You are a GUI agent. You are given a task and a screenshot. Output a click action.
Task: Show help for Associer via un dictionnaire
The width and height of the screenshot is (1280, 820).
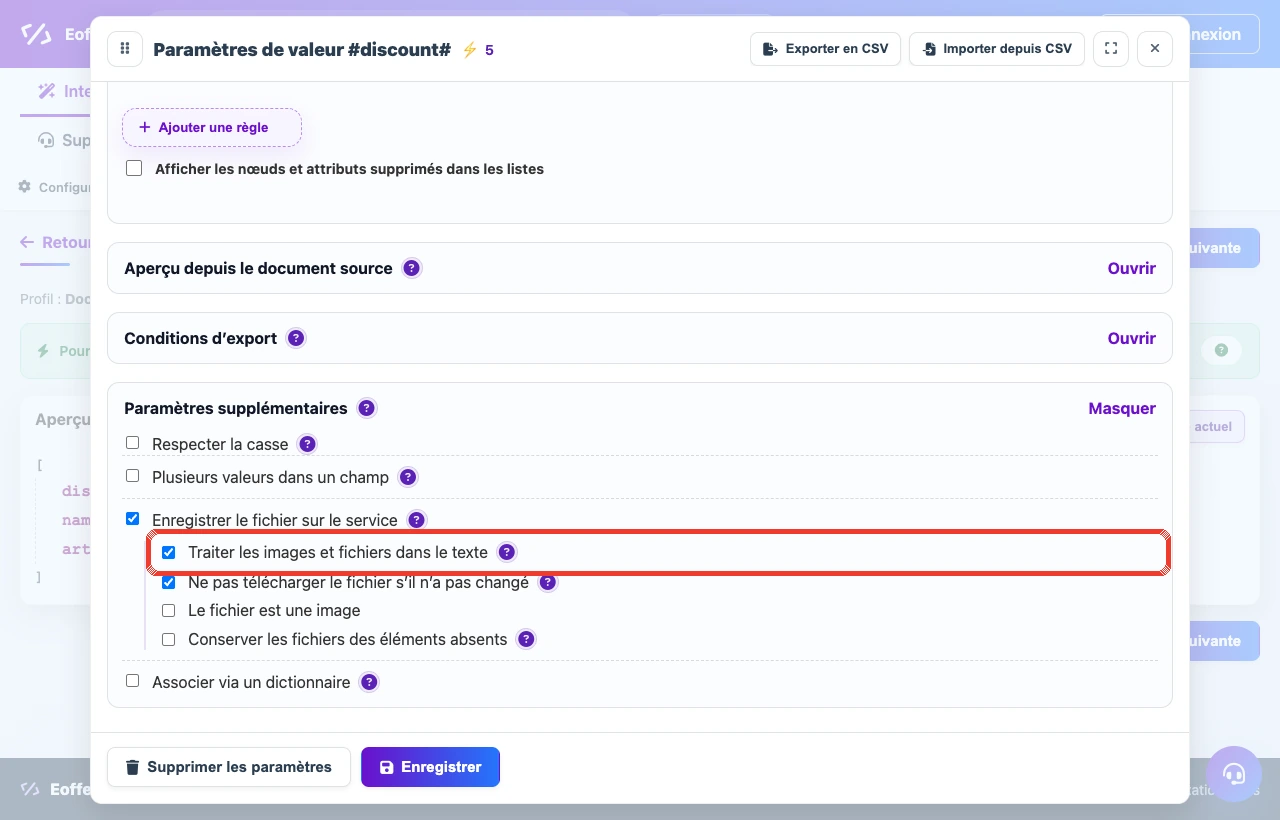pos(369,682)
